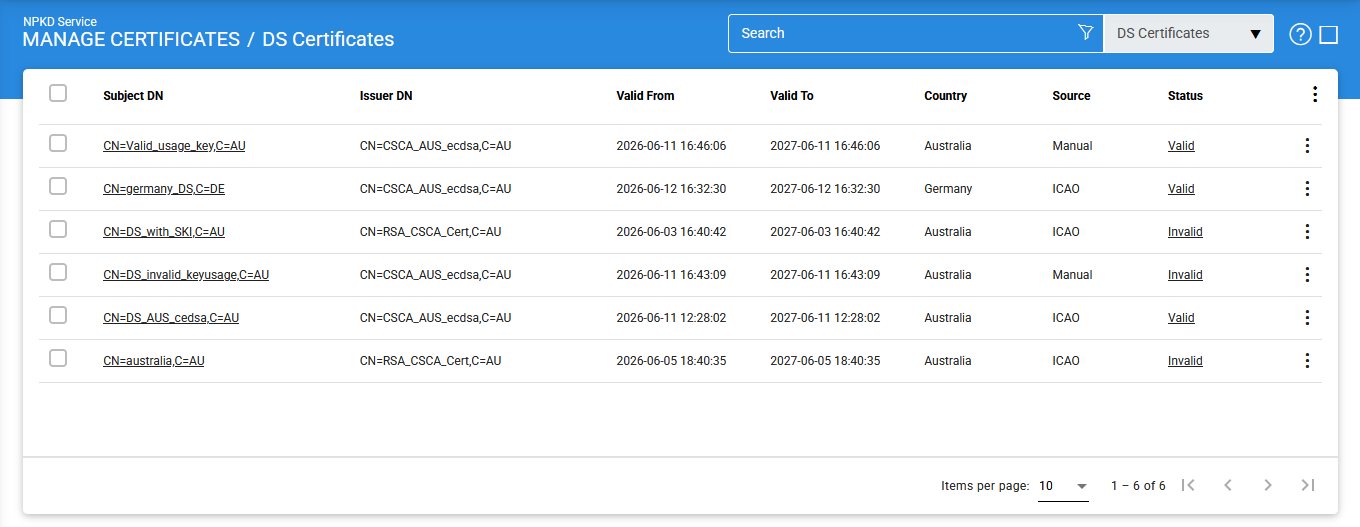Viewport: 1360px width, 527px height.
Task: Toggle the select-all header checkbox
Action: click(x=58, y=93)
